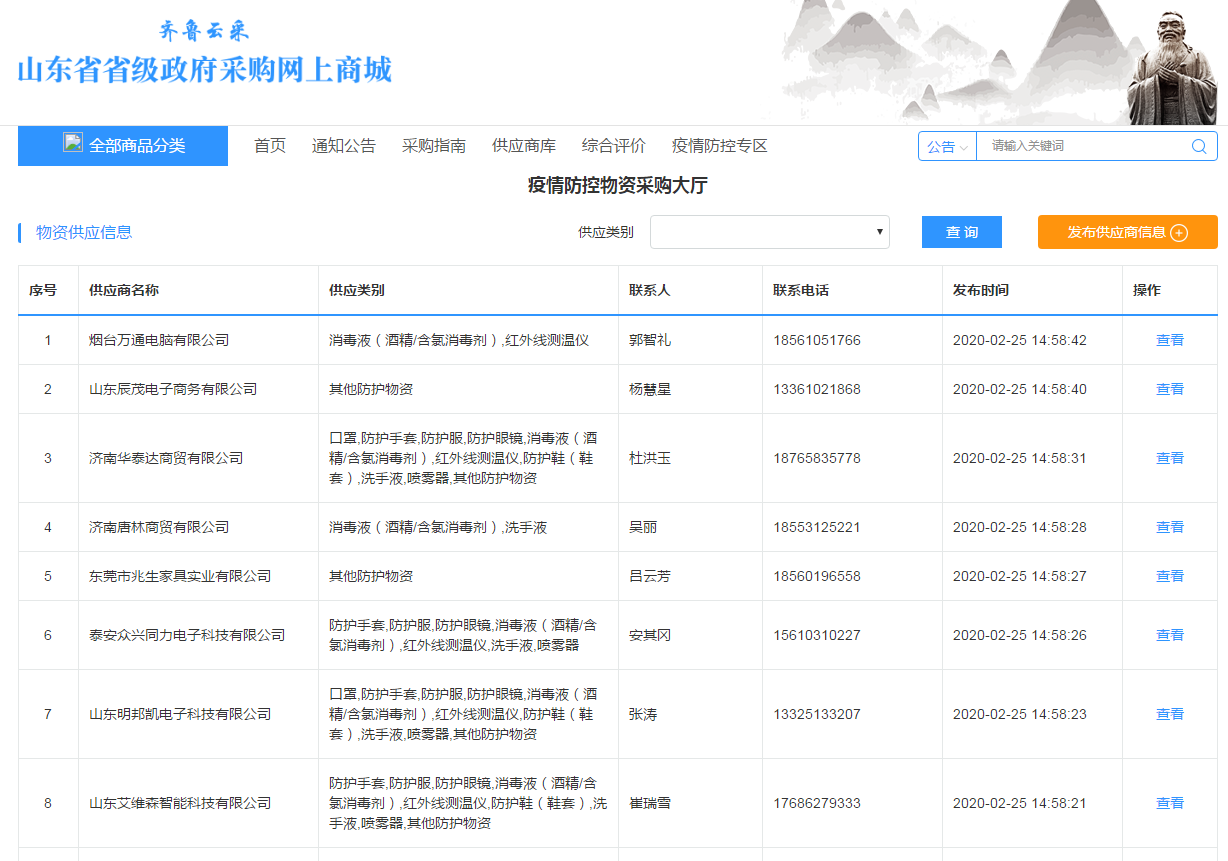This screenshot has height=861, width=1228.
Task: Open the 通知公告 menu item
Action: pyautogui.click(x=343, y=146)
